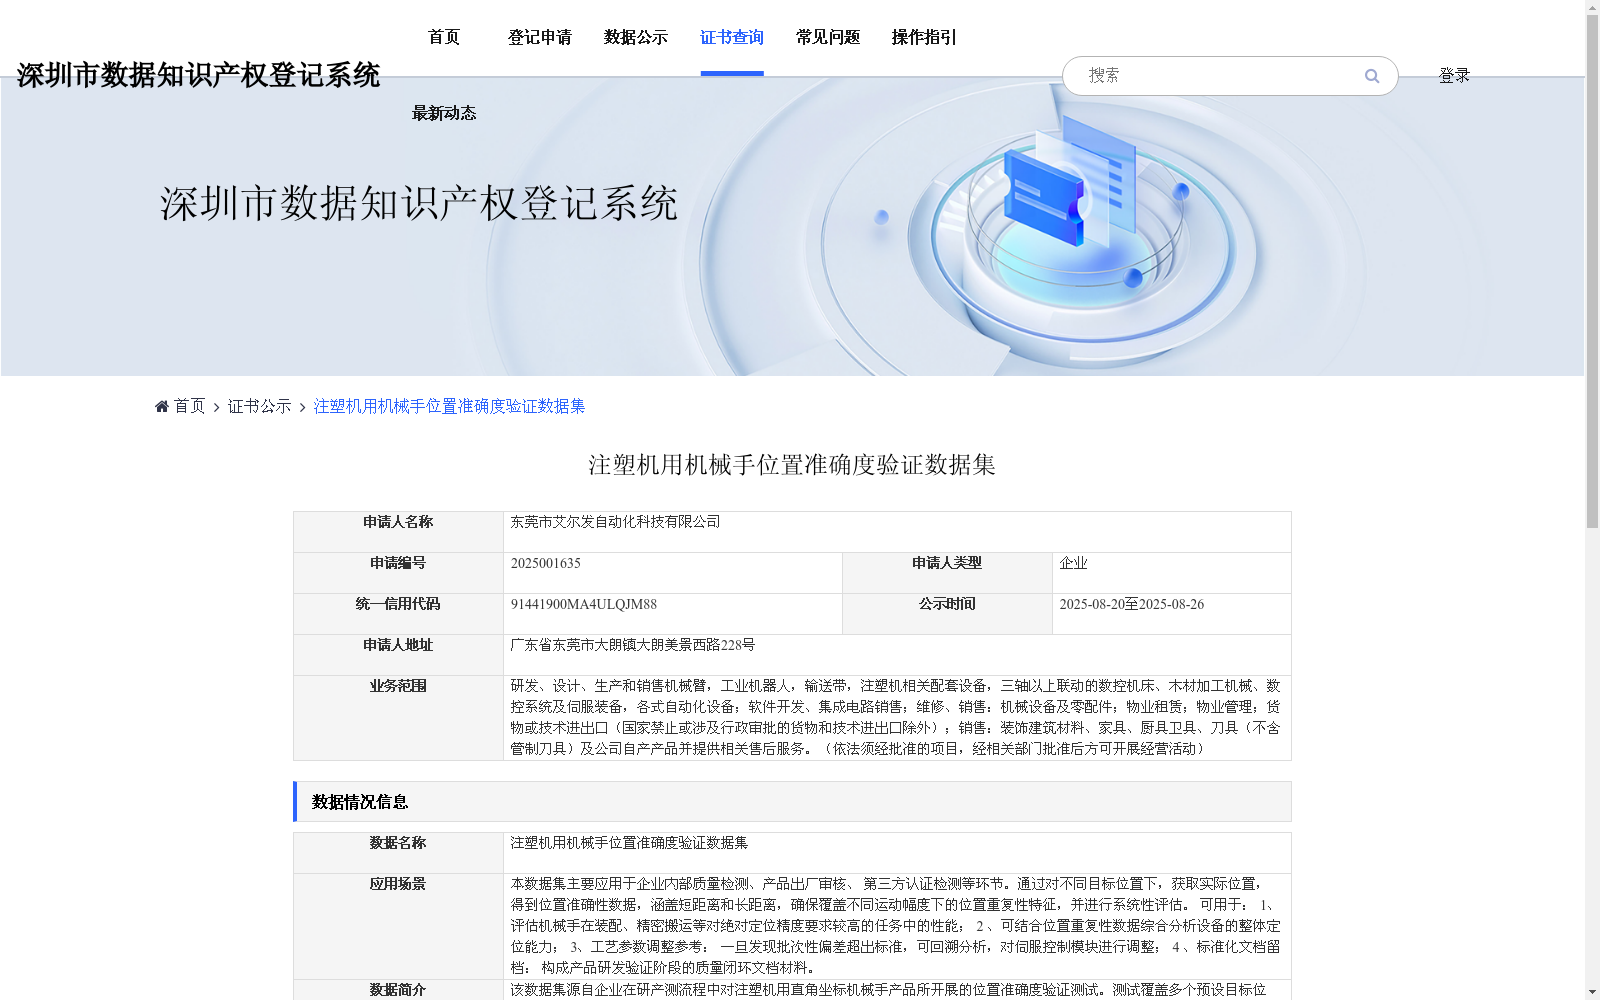
Task: Click the page scrollbar thumb
Action: coord(1592,270)
